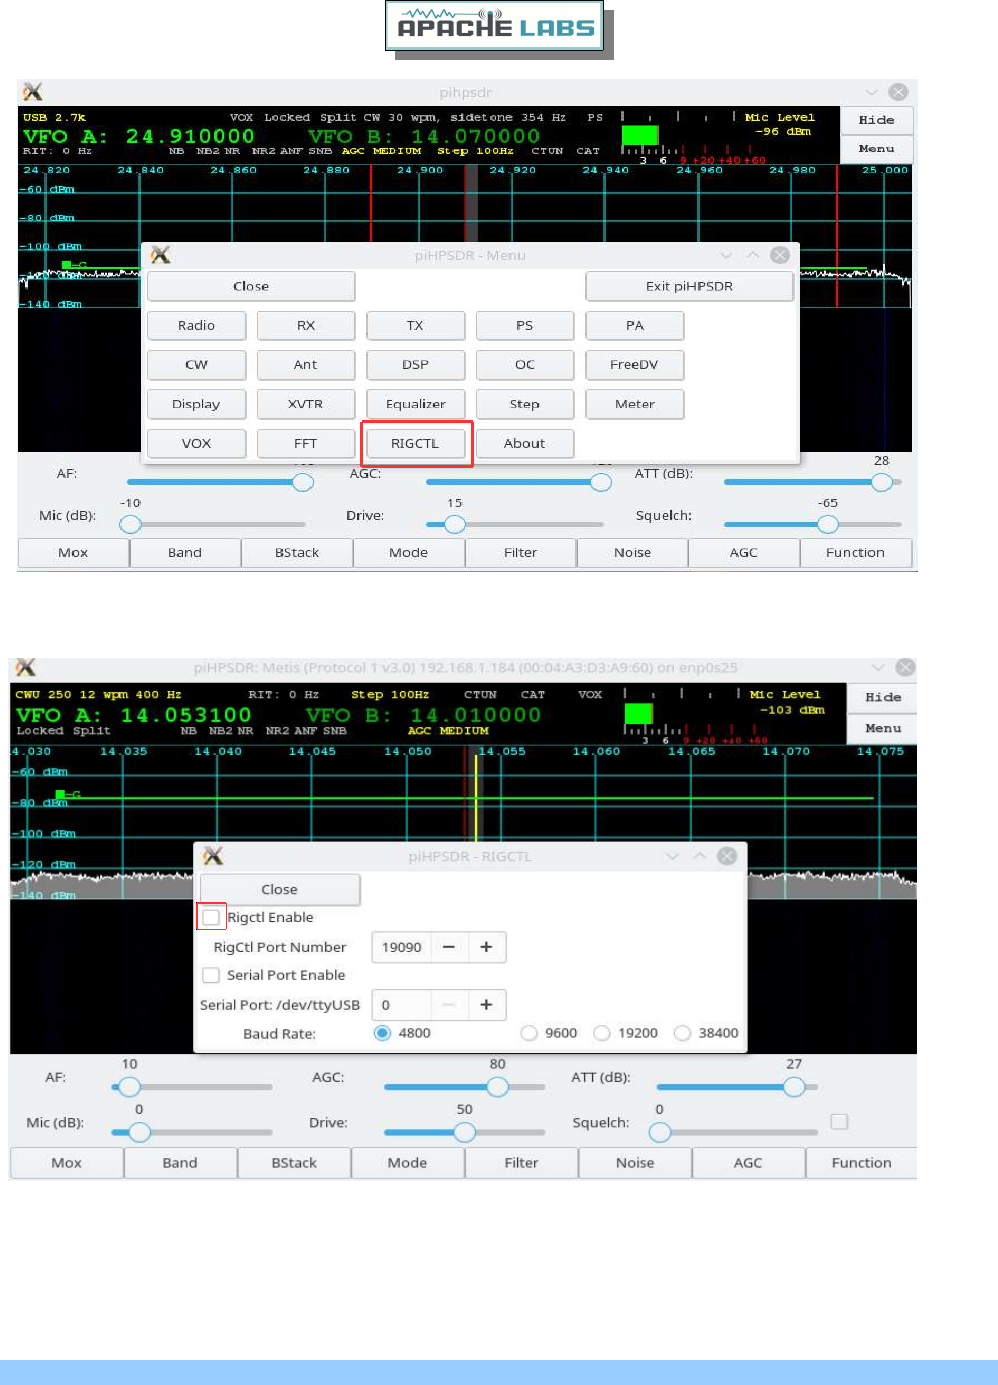Enable the Rigctl Enable checkbox

(x=211, y=917)
